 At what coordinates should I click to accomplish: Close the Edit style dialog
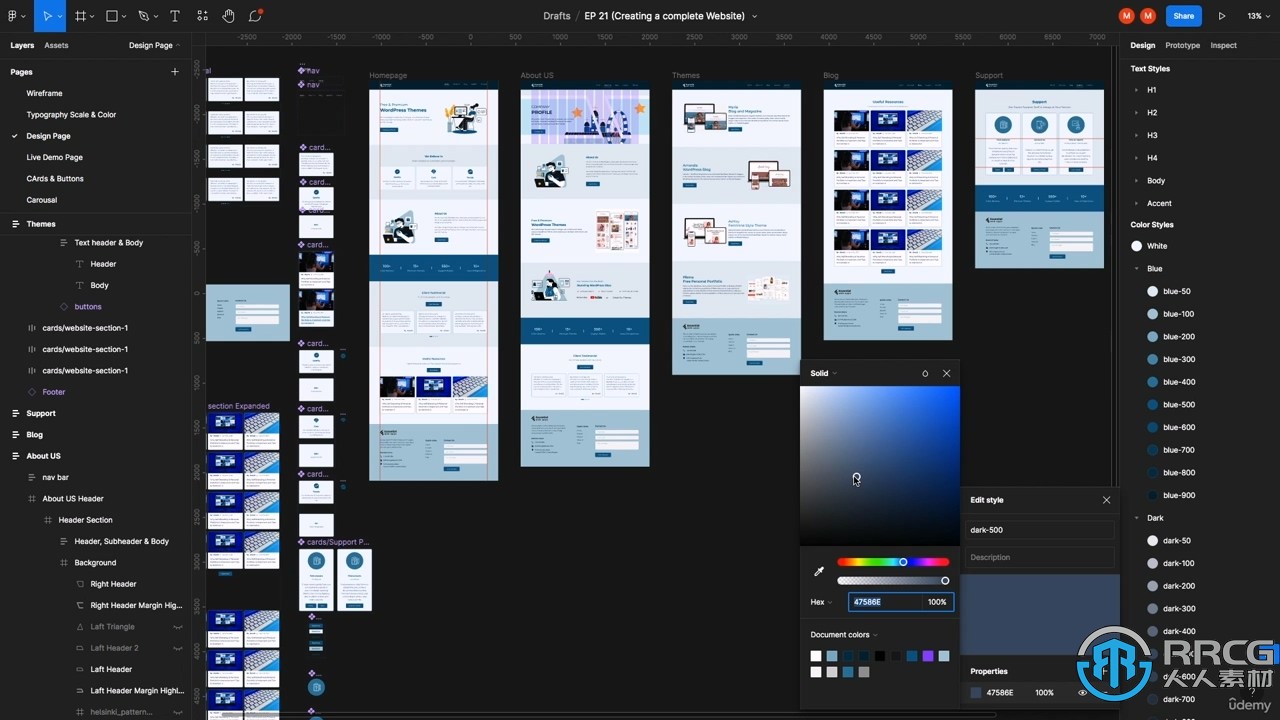coord(1106,500)
